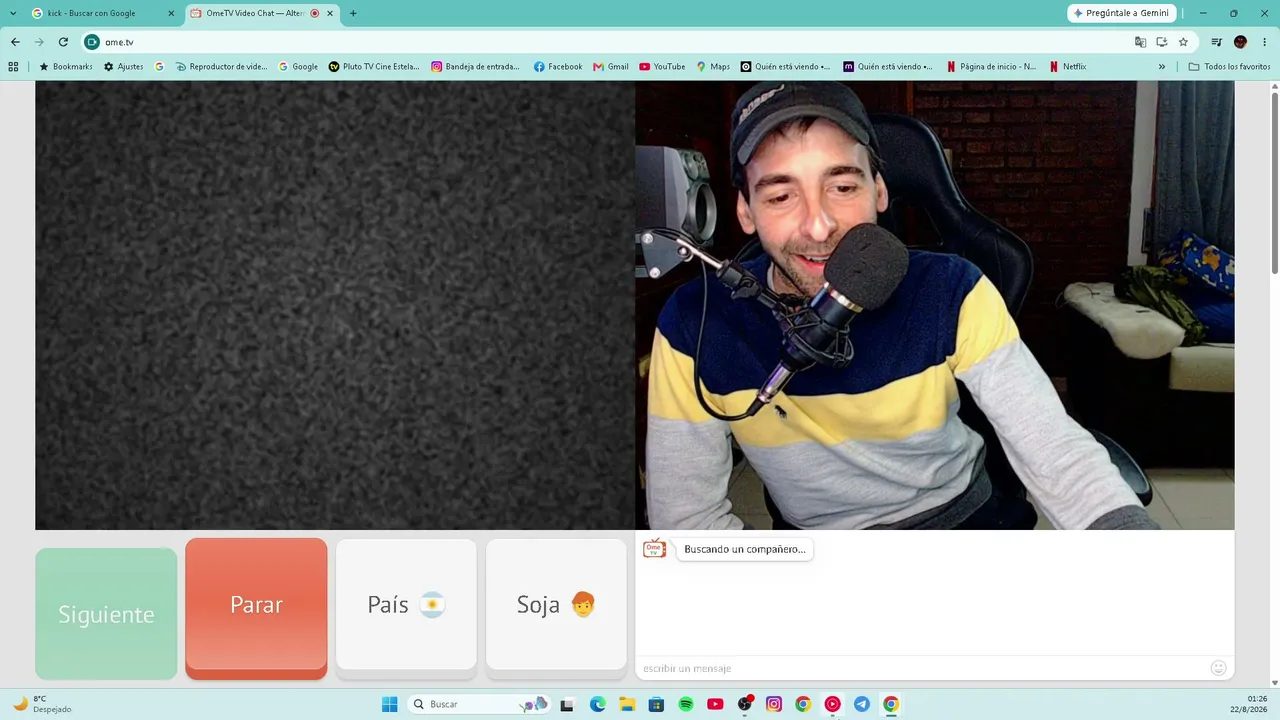The image size is (1280, 720).
Task: Click the OmeTV logo icon in chat
Action: (654, 549)
